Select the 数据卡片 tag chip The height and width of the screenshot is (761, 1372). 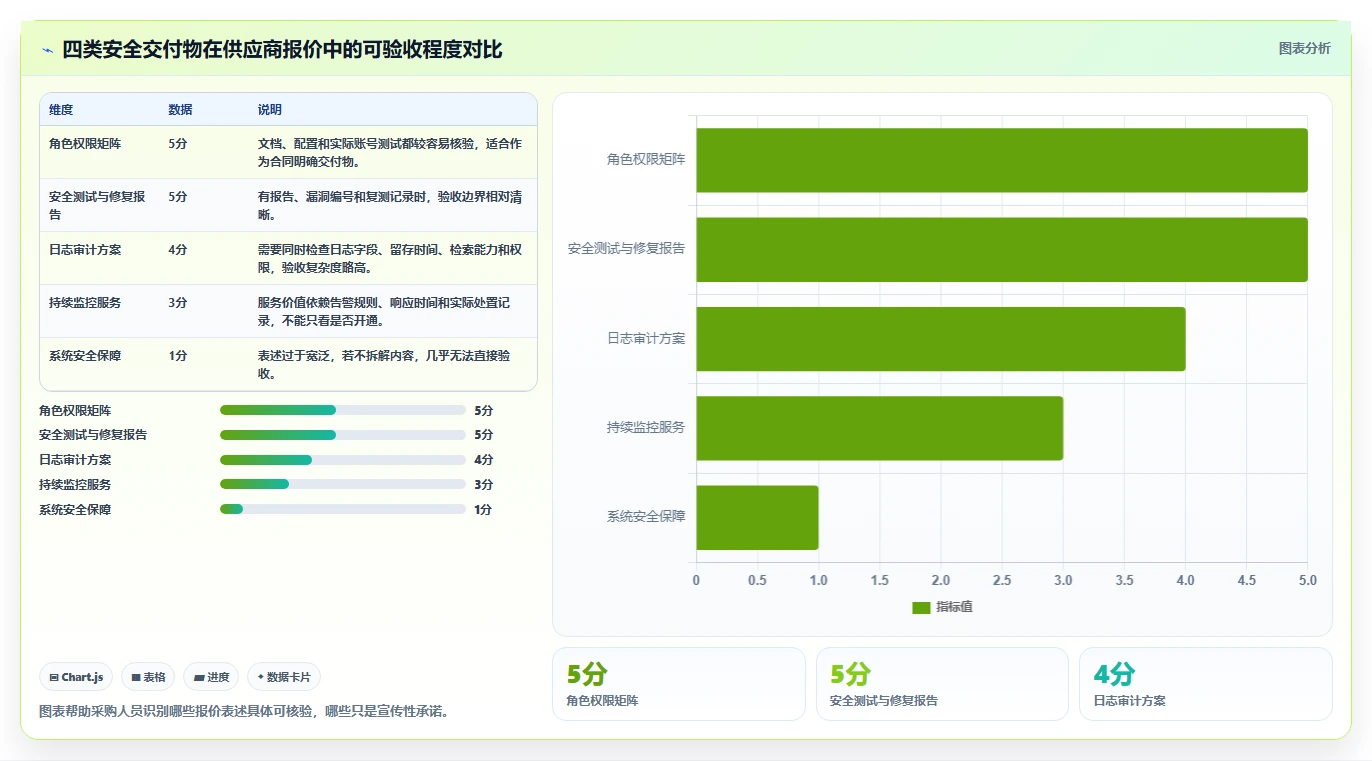(x=284, y=677)
